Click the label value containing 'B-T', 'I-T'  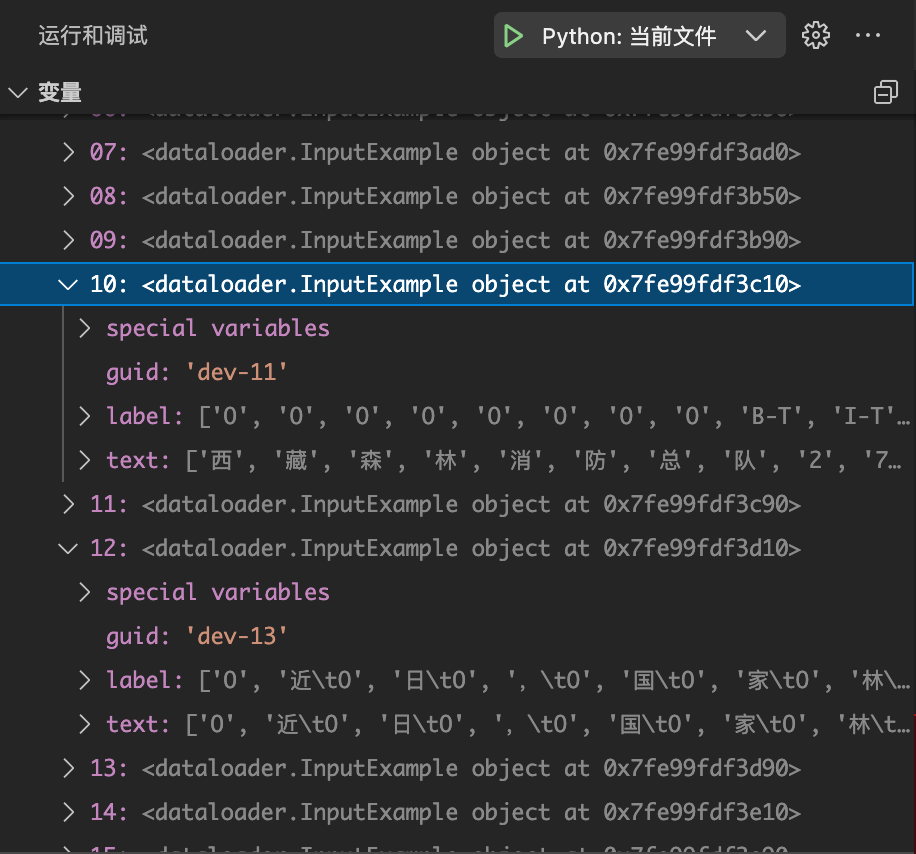(554, 416)
